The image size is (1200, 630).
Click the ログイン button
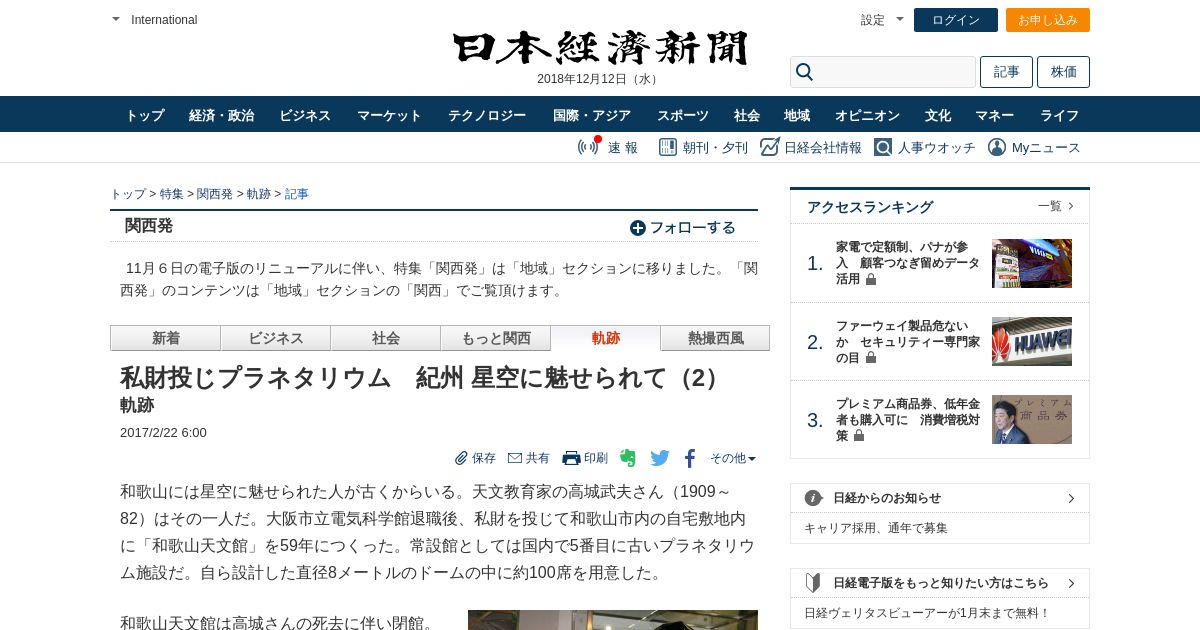(956, 20)
